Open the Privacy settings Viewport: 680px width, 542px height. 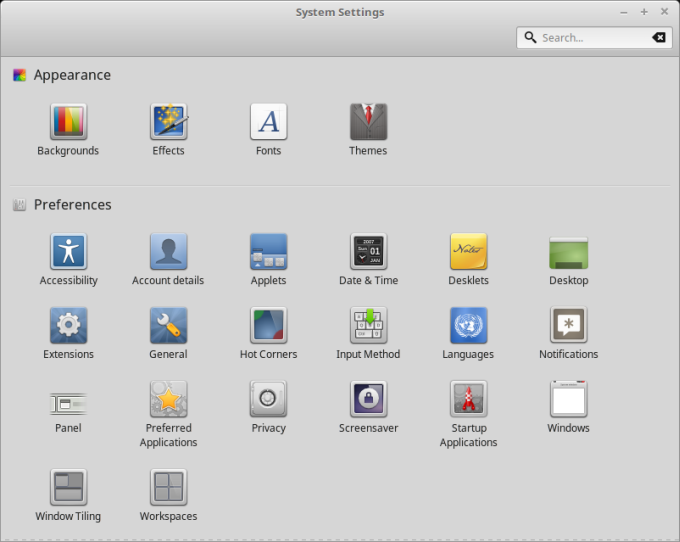[x=268, y=400]
